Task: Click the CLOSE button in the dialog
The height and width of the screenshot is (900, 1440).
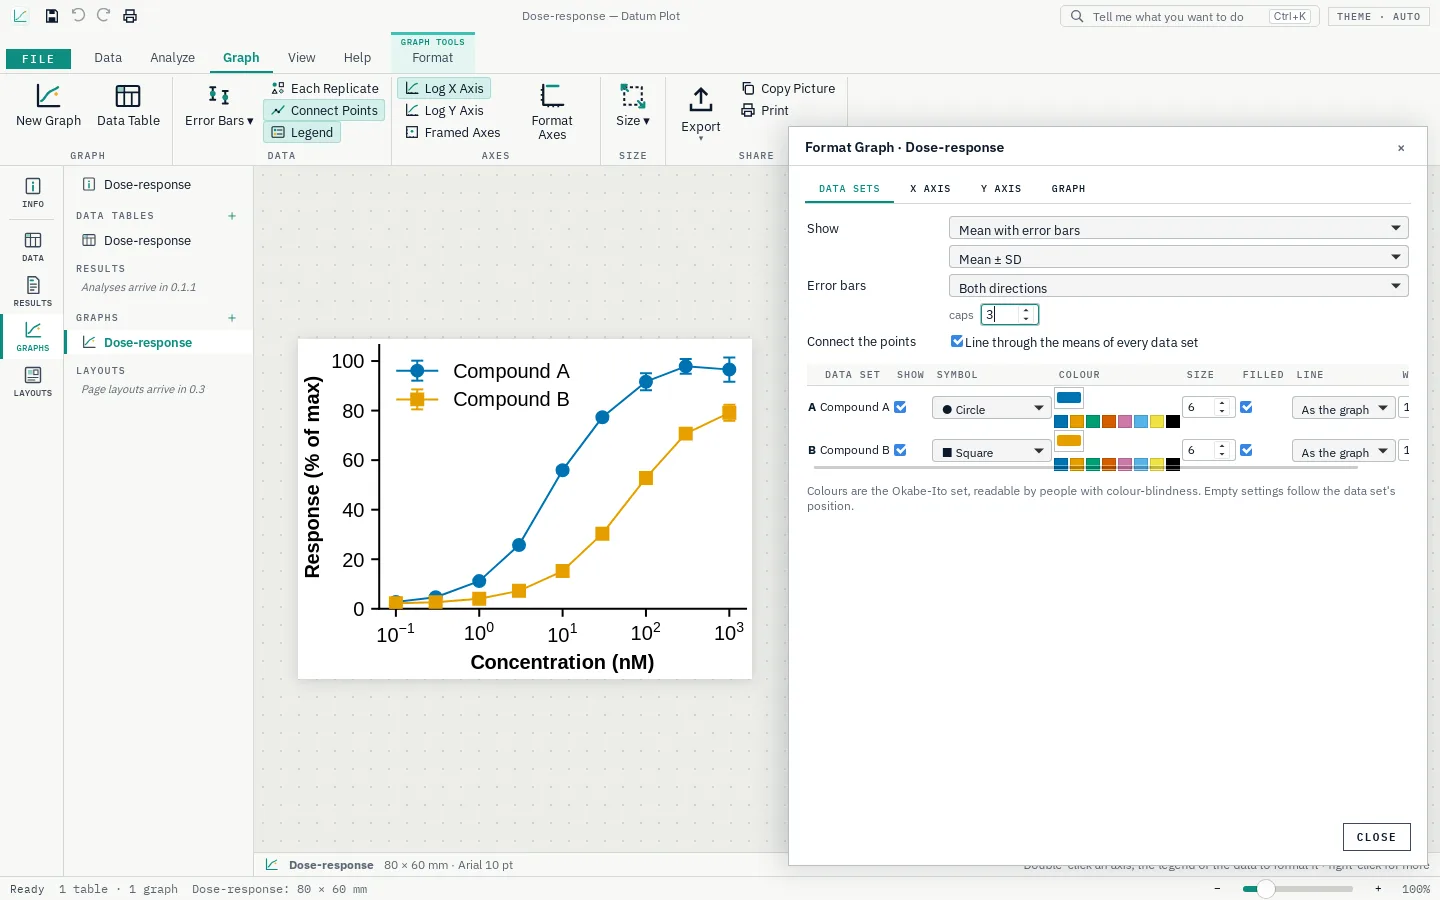Action: coord(1376,837)
